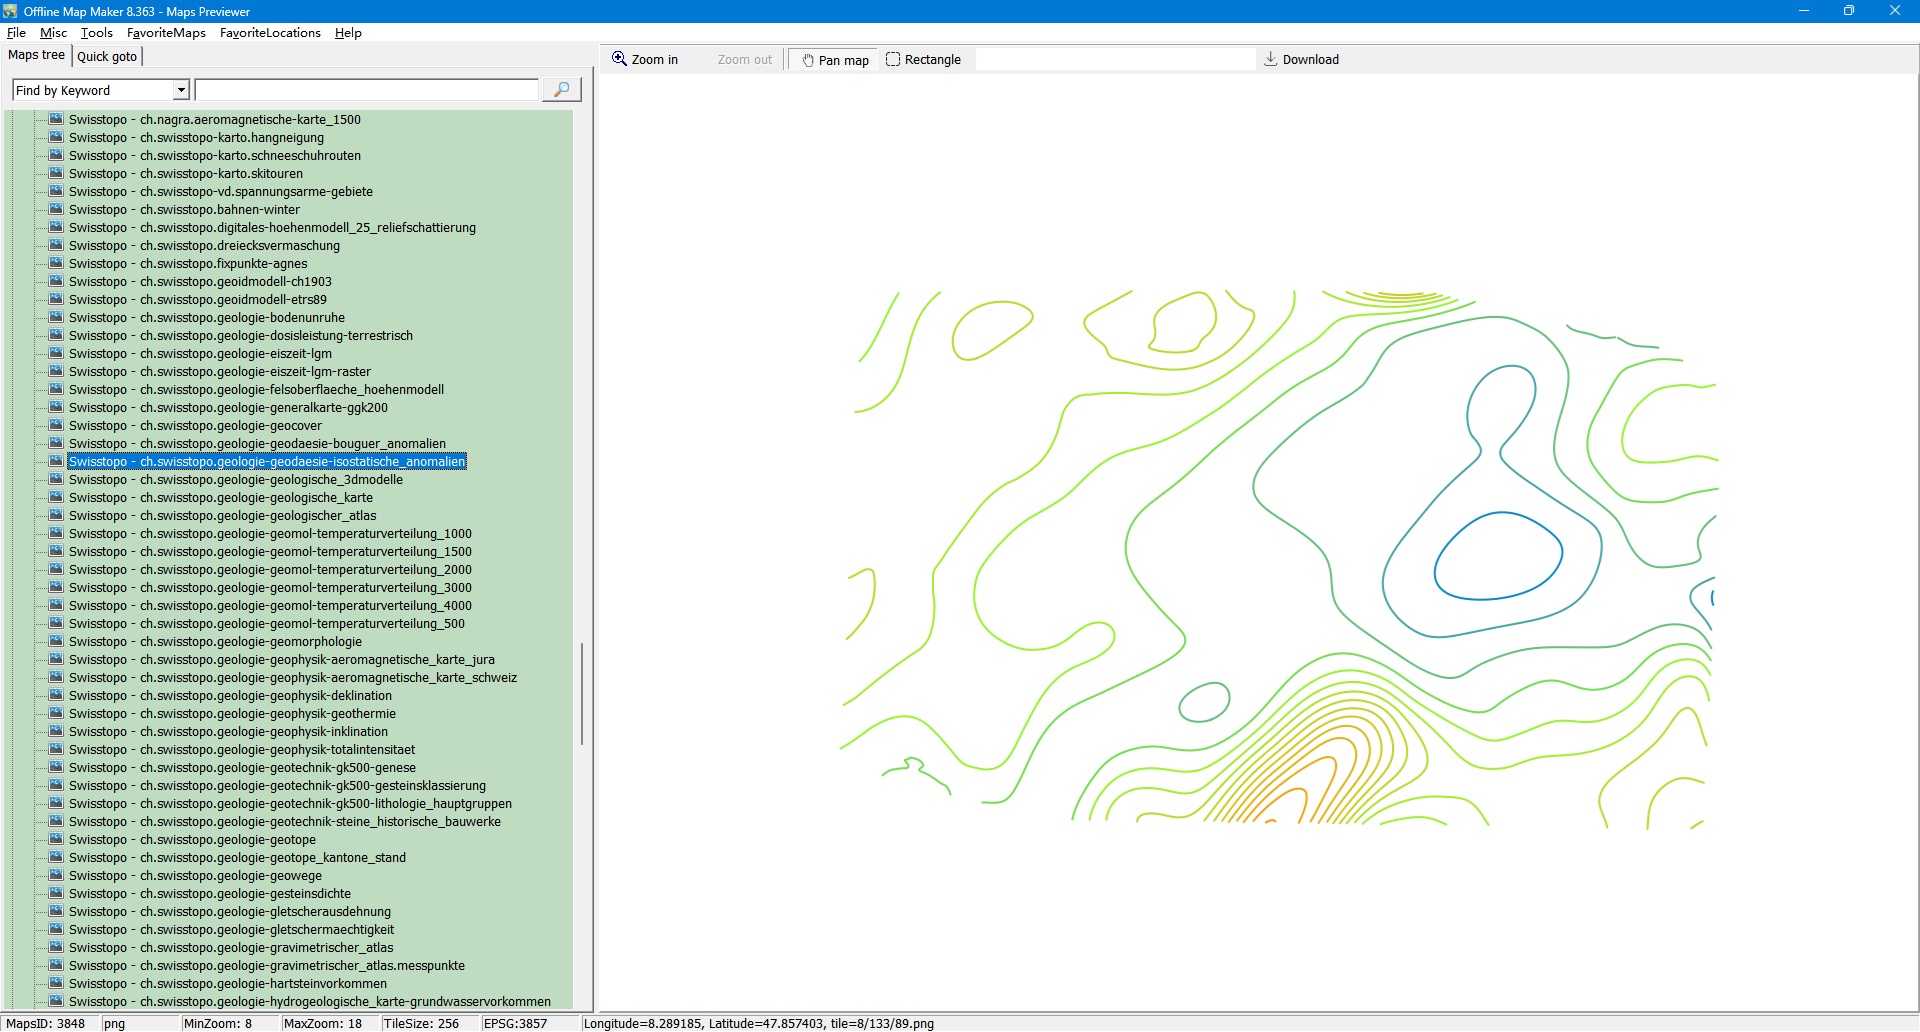The height and width of the screenshot is (1032, 1920).
Task: Select the geologie-geodaesie-bouguer_anomalien map
Action: tap(257, 443)
